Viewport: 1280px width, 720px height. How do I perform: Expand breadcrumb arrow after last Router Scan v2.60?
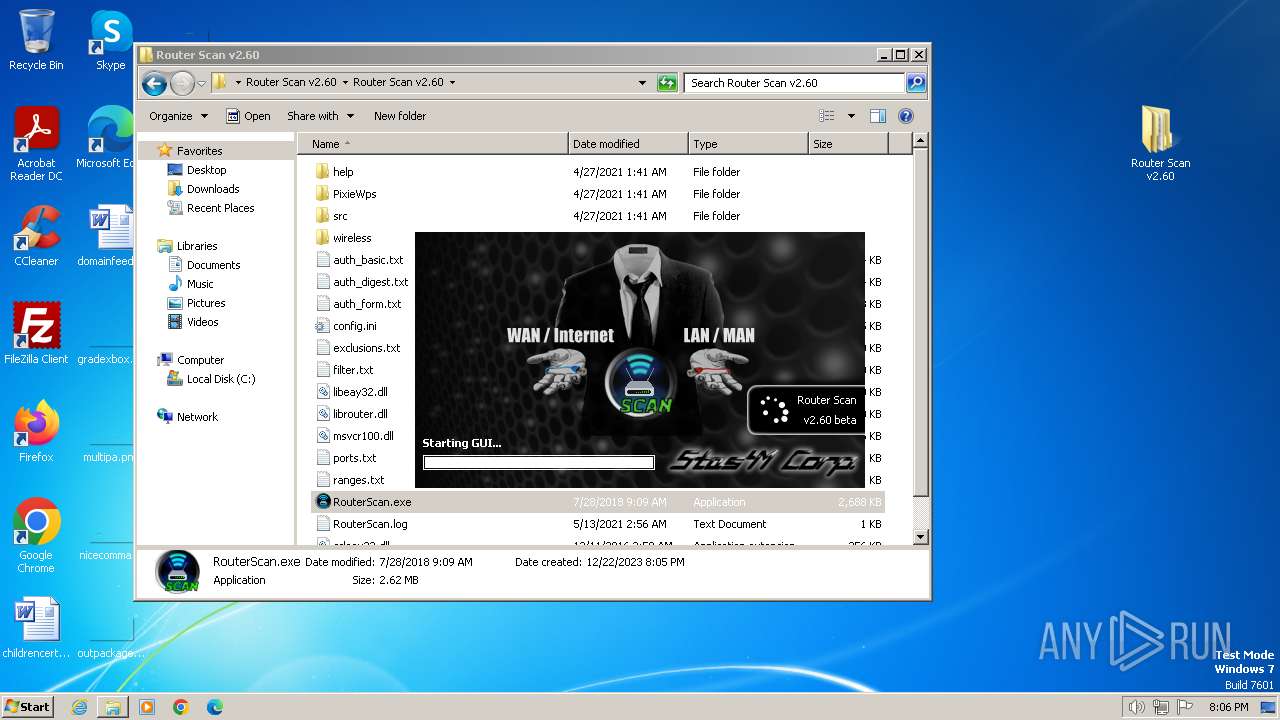(452, 83)
